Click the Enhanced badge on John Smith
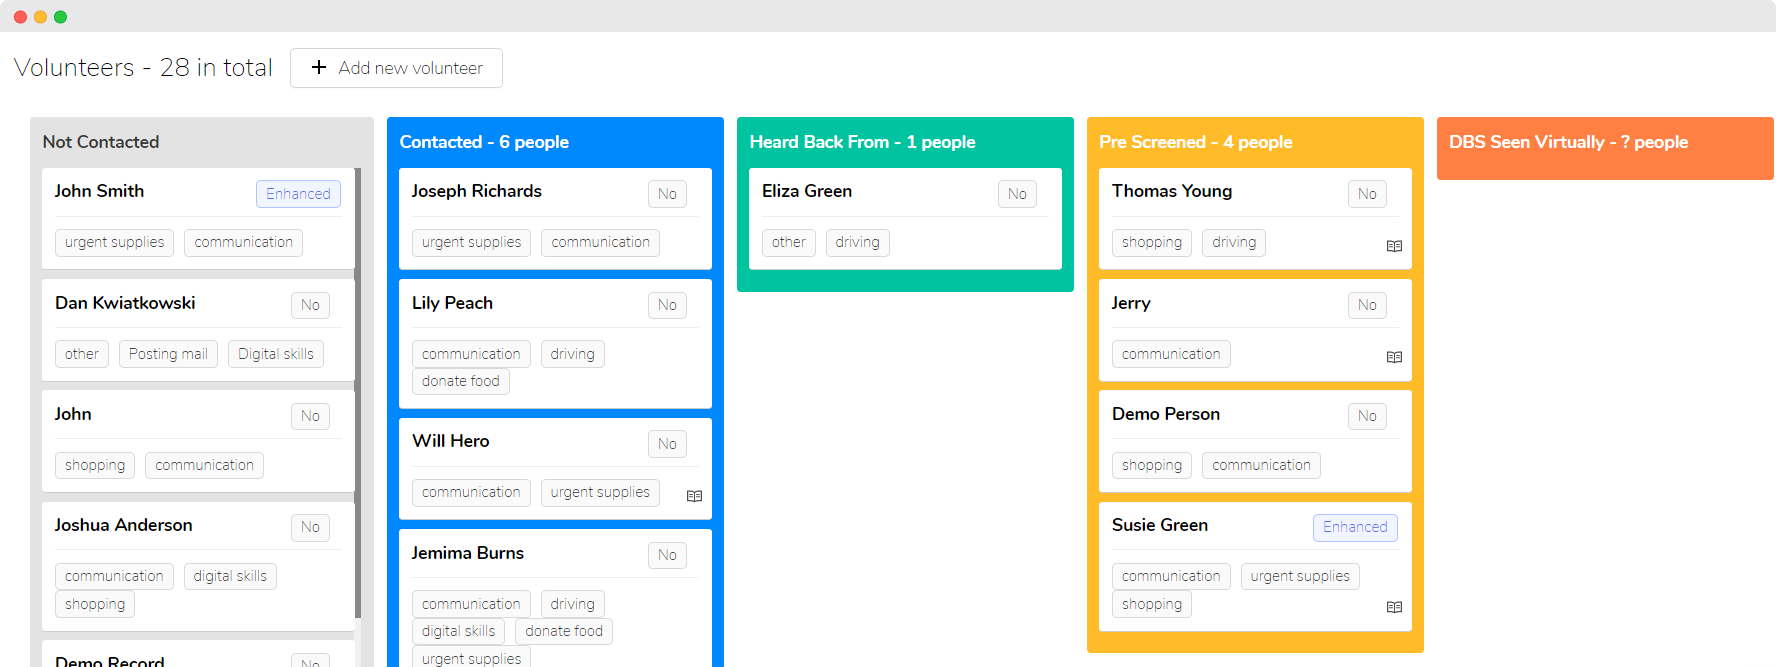 pyautogui.click(x=298, y=194)
